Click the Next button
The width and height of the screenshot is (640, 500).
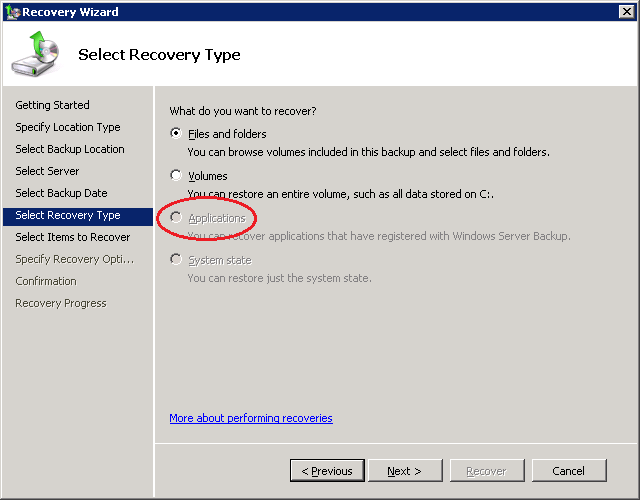pos(404,470)
